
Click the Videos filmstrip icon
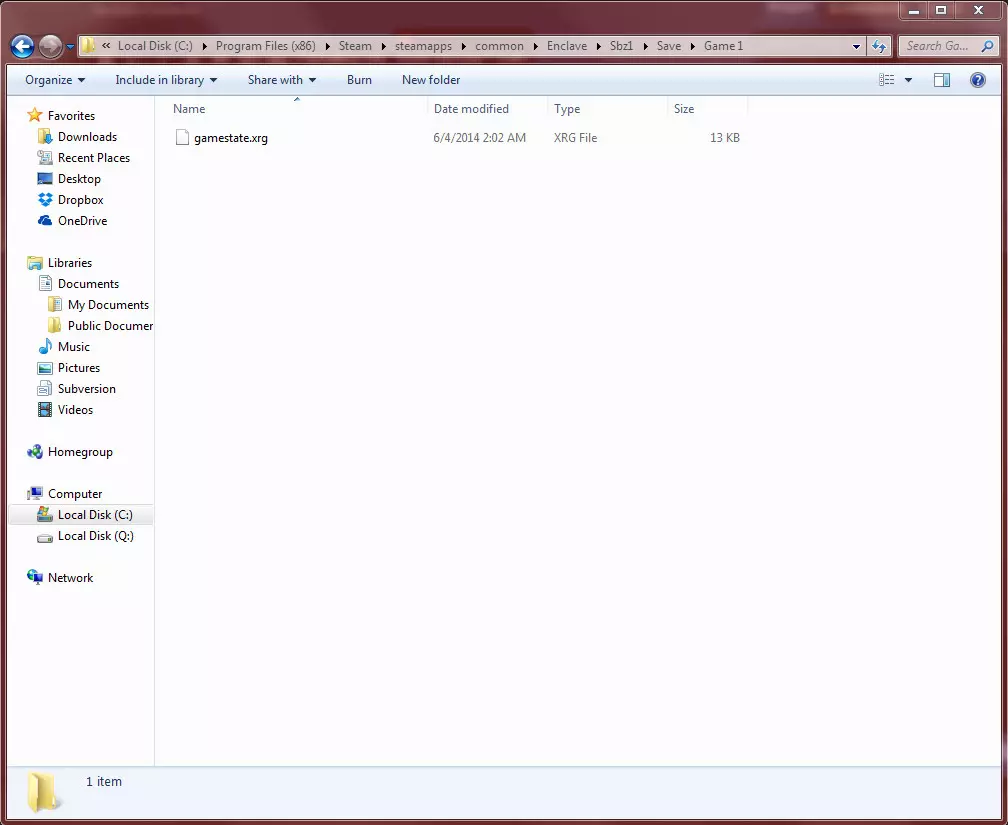click(45, 410)
